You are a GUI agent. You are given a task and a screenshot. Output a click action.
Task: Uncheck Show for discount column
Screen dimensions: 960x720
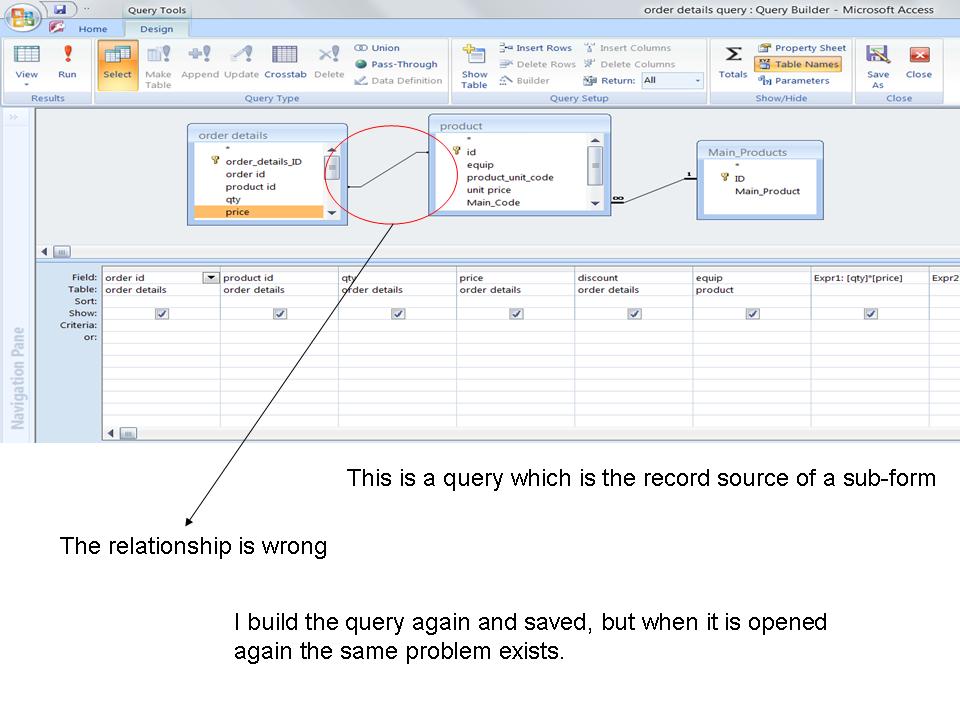(x=634, y=313)
